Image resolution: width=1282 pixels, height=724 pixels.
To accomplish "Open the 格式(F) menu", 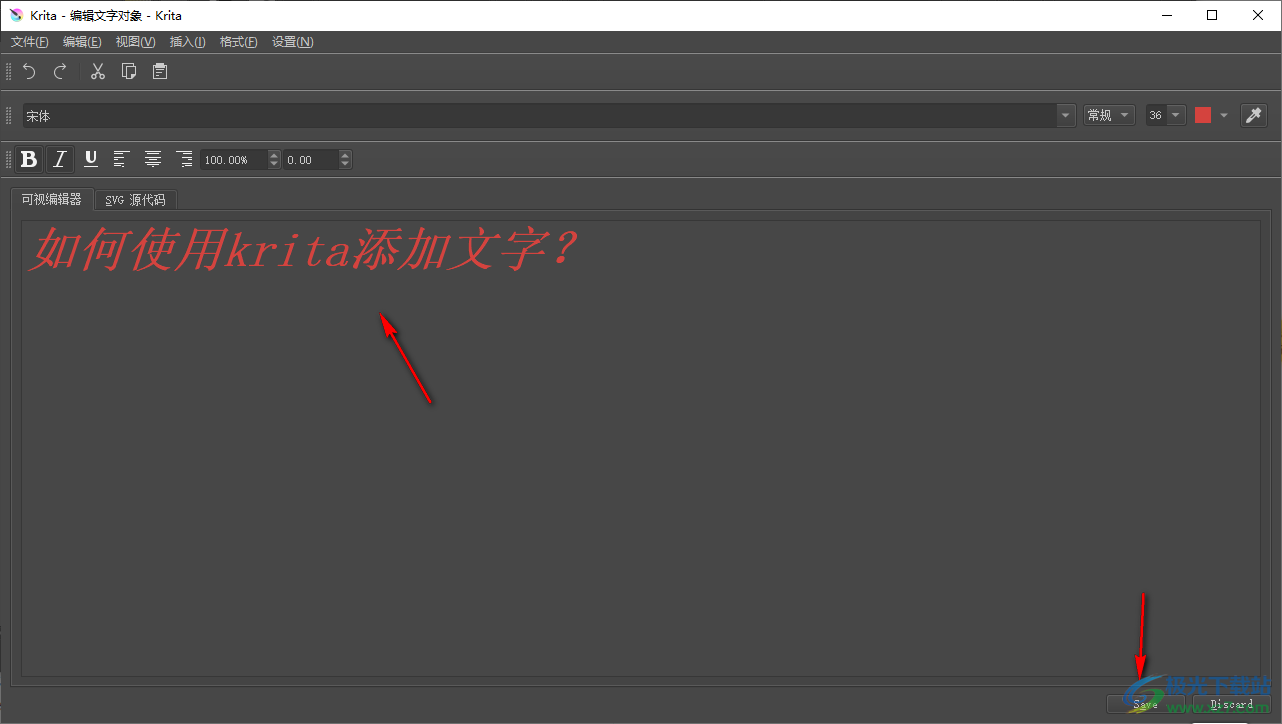I will coord(239,42).
